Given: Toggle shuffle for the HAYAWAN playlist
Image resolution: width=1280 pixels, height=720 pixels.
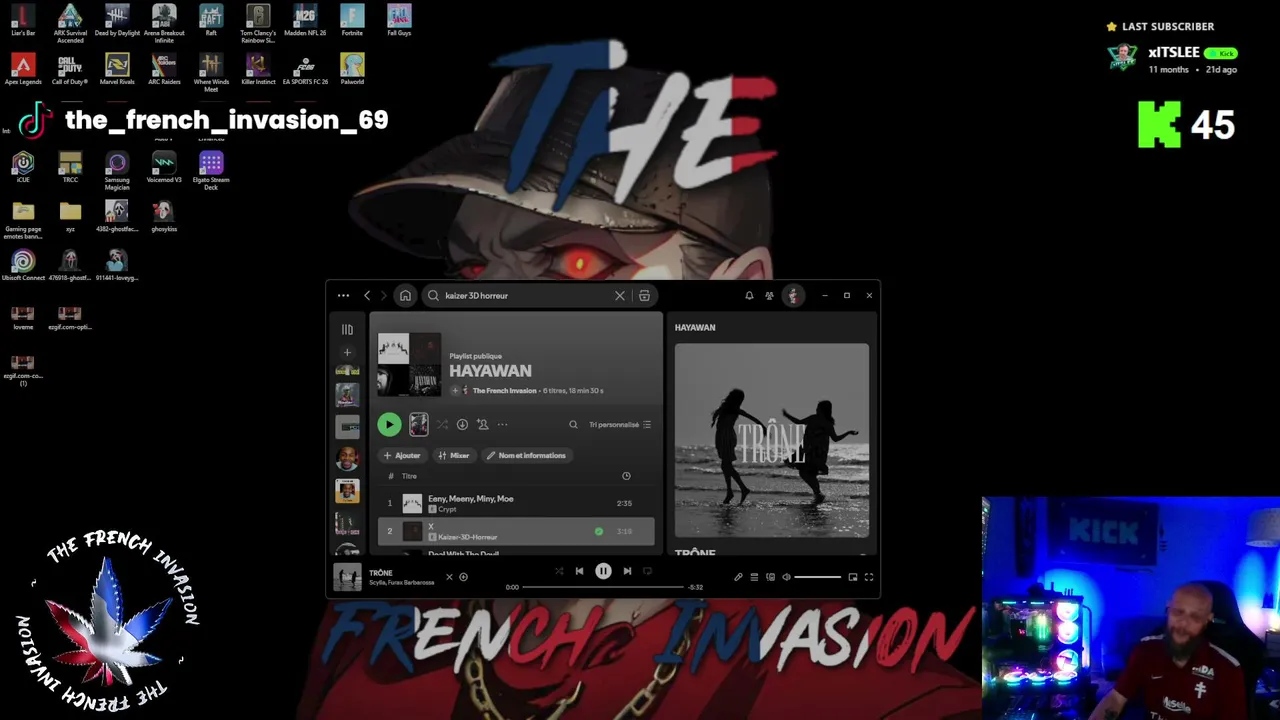Looking at the screenshot, I should pos(442,425).
